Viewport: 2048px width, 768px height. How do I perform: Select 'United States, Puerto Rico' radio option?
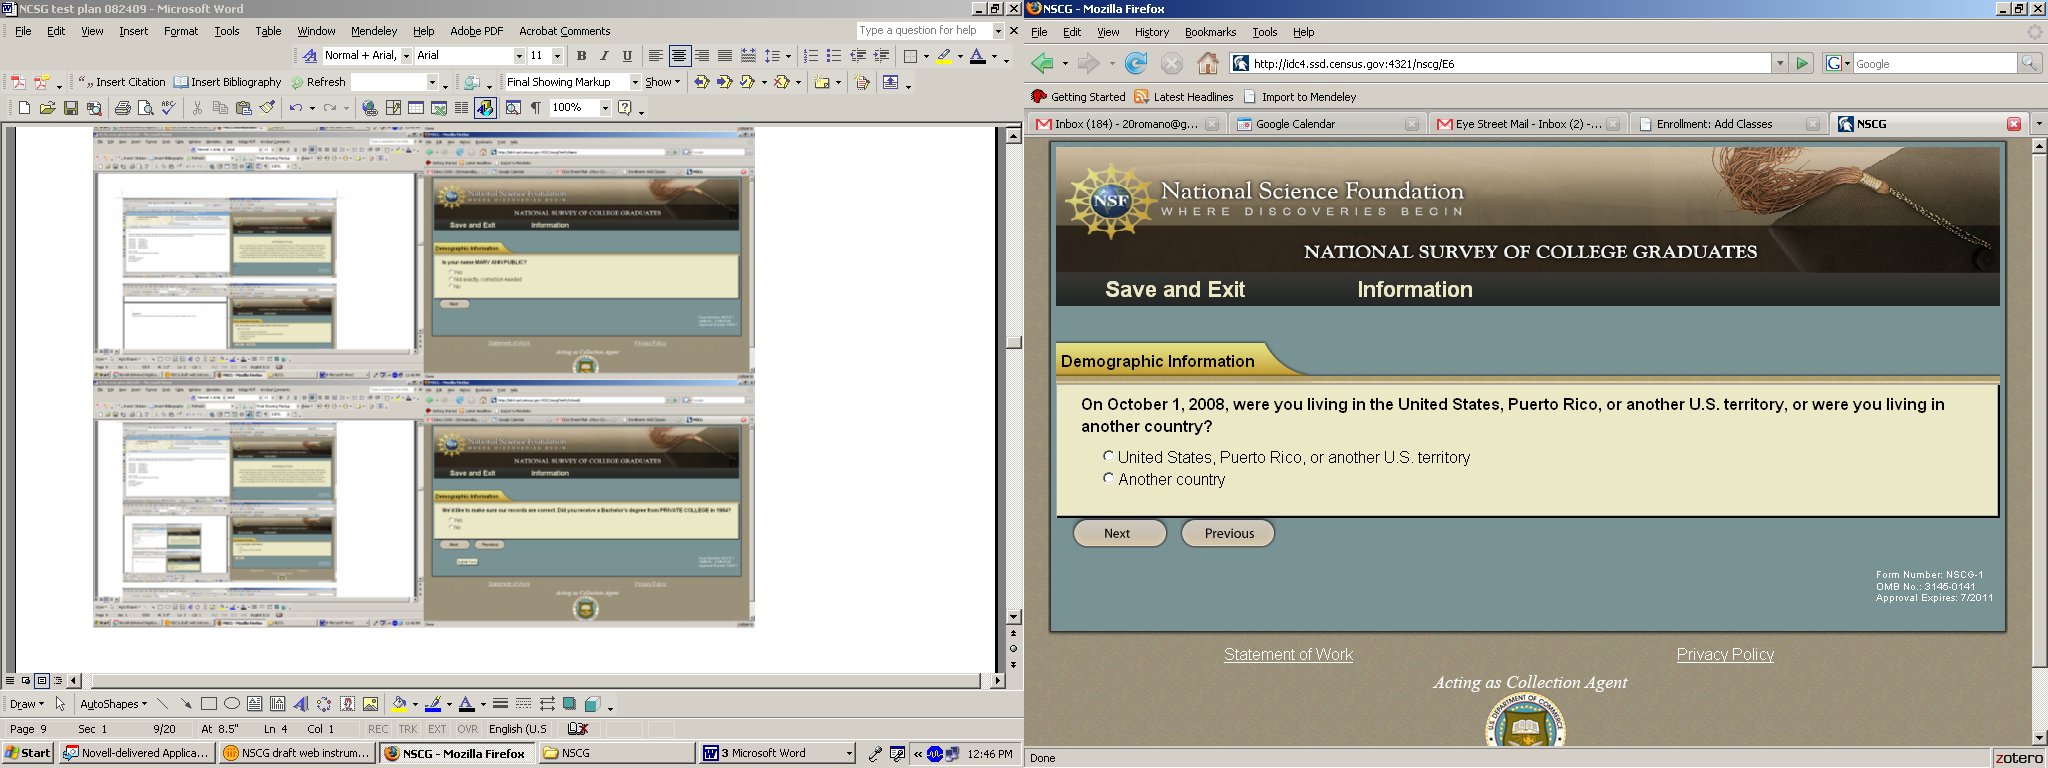click(x=1108, y=456)
